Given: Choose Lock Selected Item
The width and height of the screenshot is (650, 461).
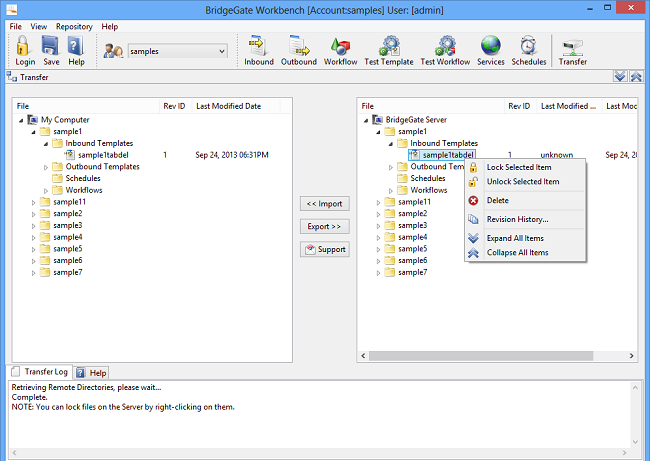Looking at the screenshot, I should click(x=525, y=167).
